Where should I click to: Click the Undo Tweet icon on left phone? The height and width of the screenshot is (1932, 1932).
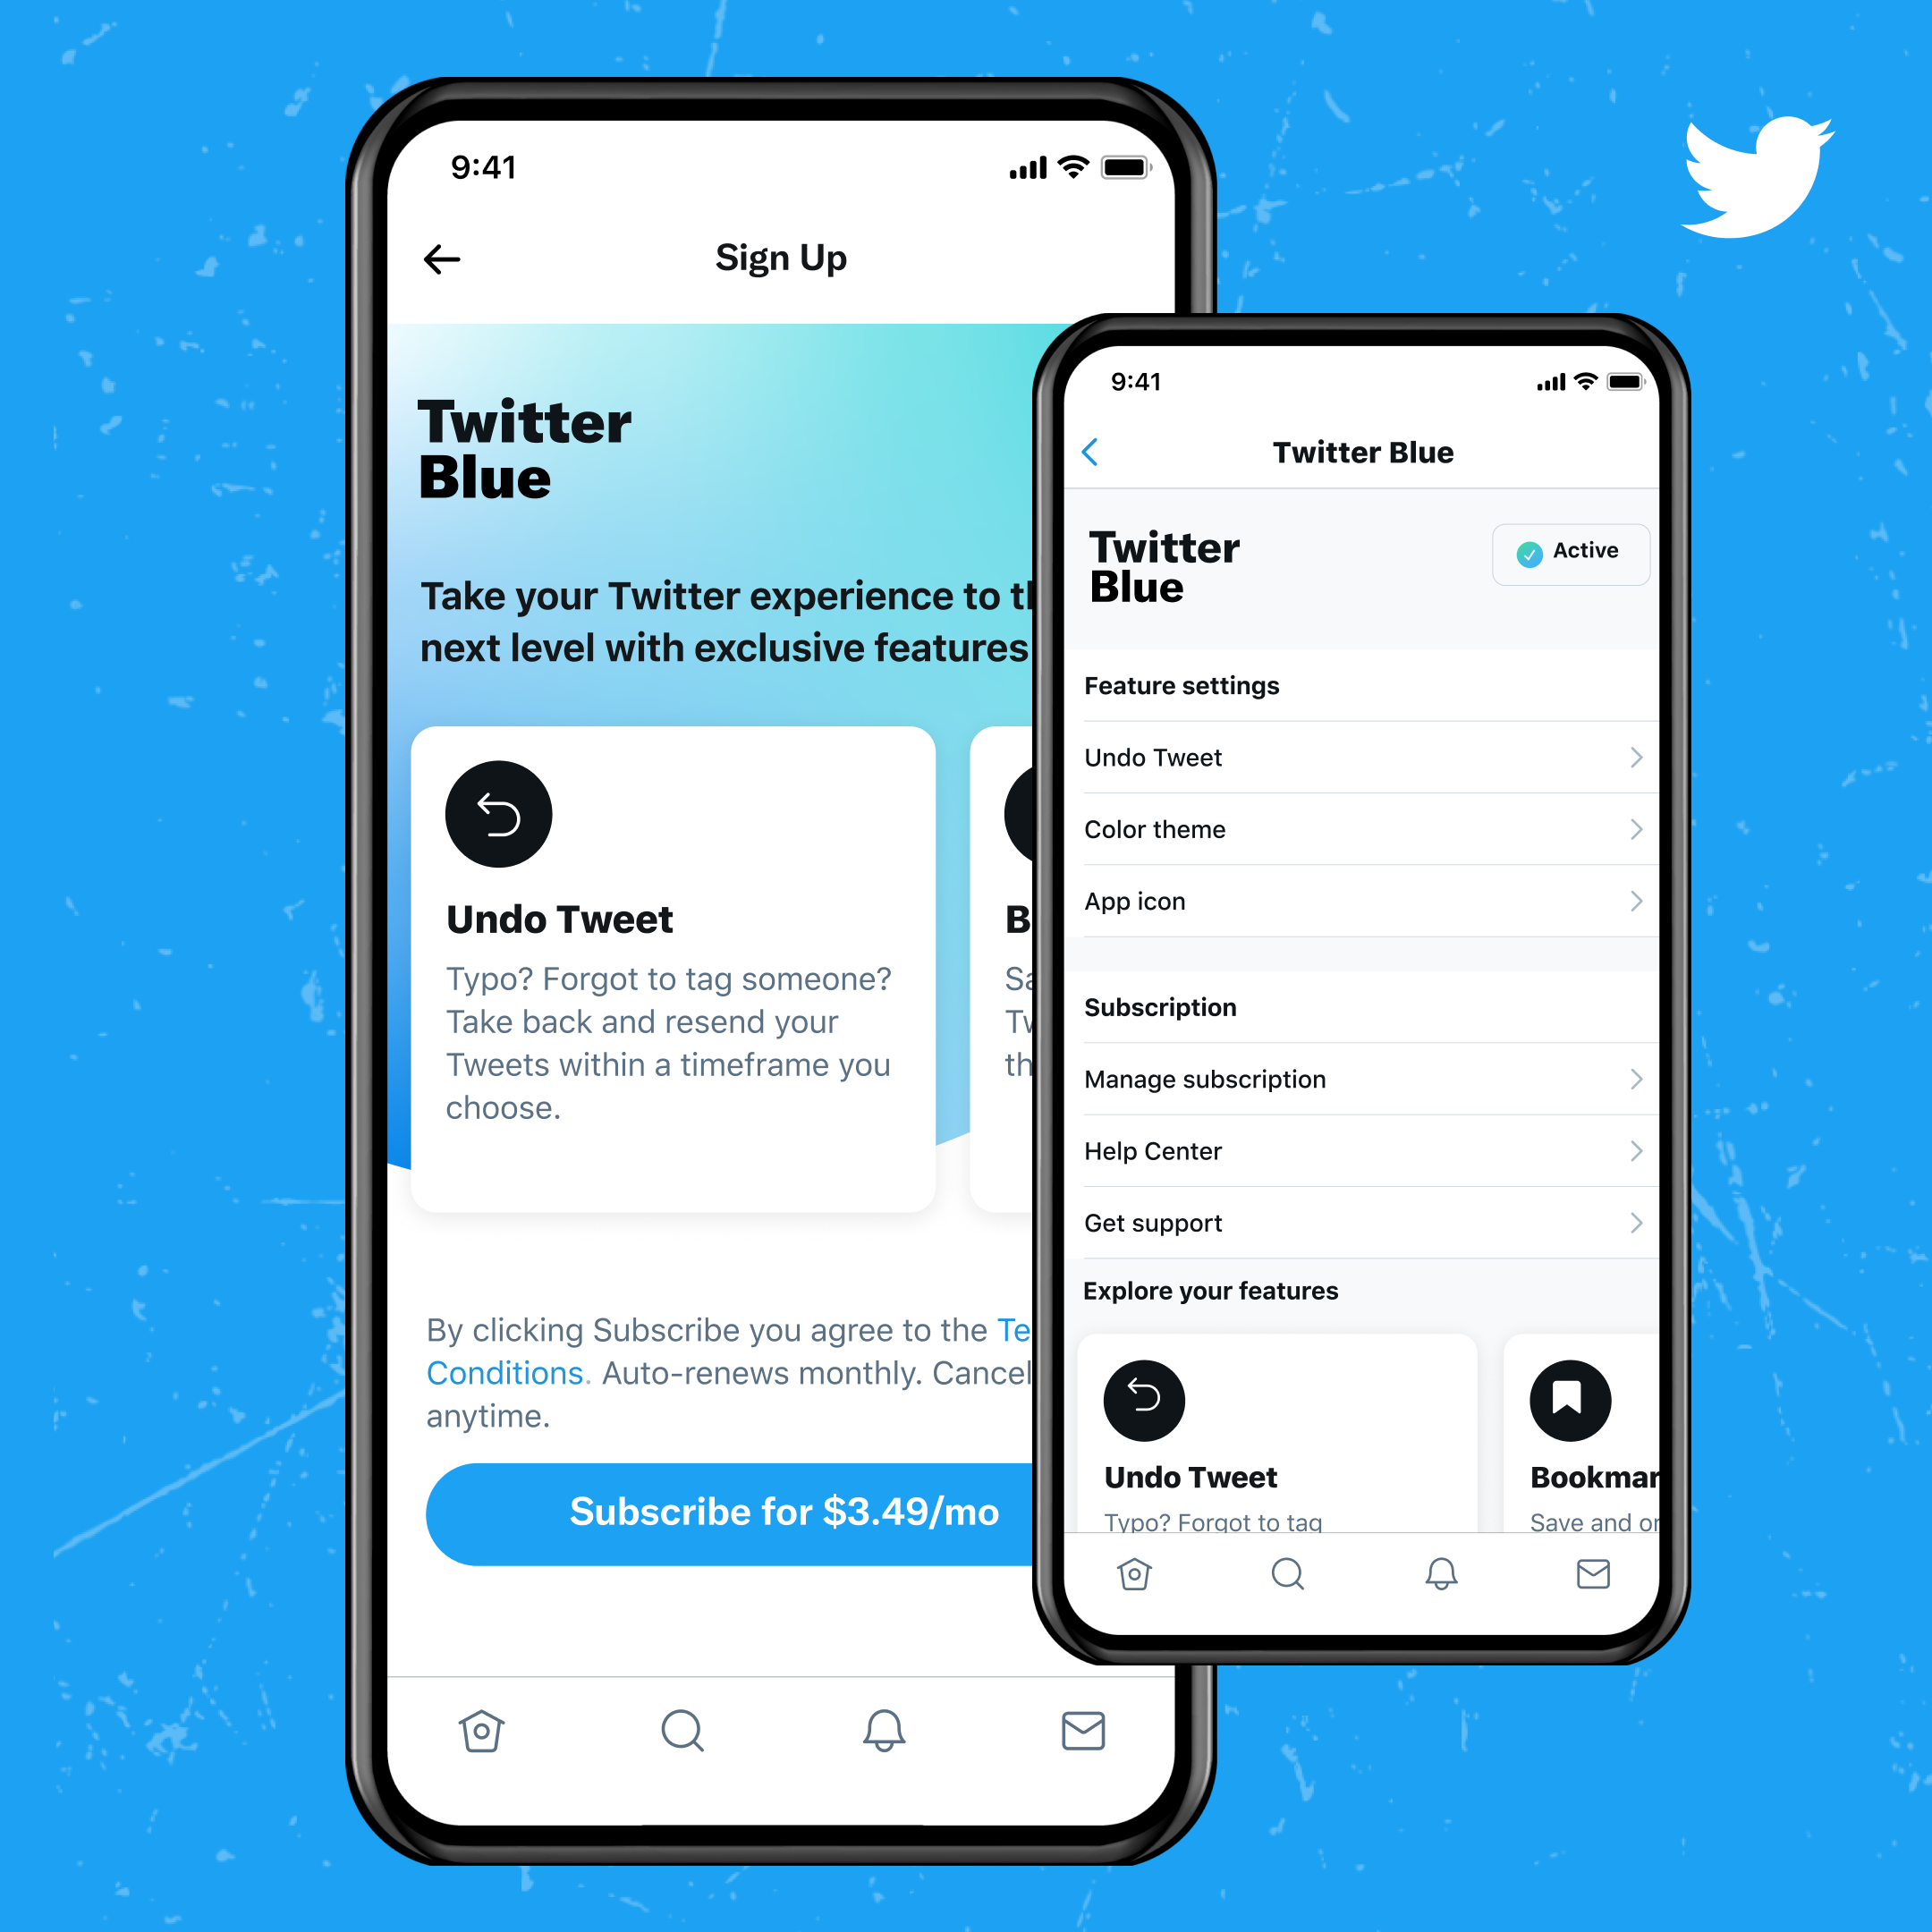pos(497,792)
